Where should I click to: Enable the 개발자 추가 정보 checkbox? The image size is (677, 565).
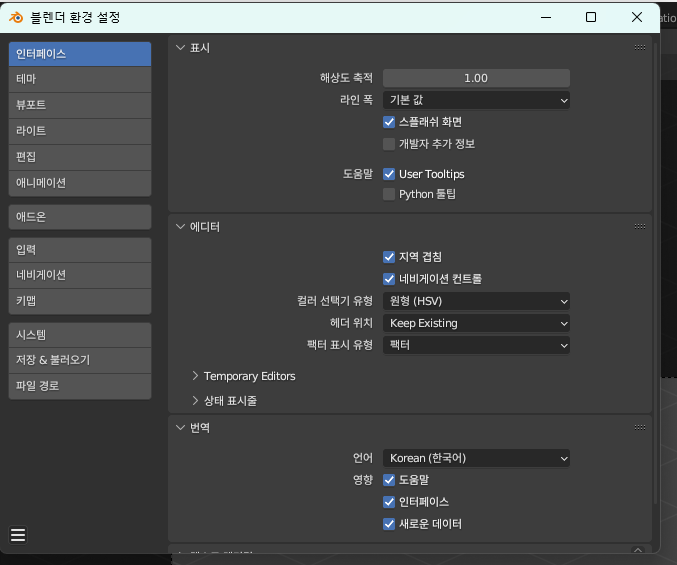tap(389, 144)
